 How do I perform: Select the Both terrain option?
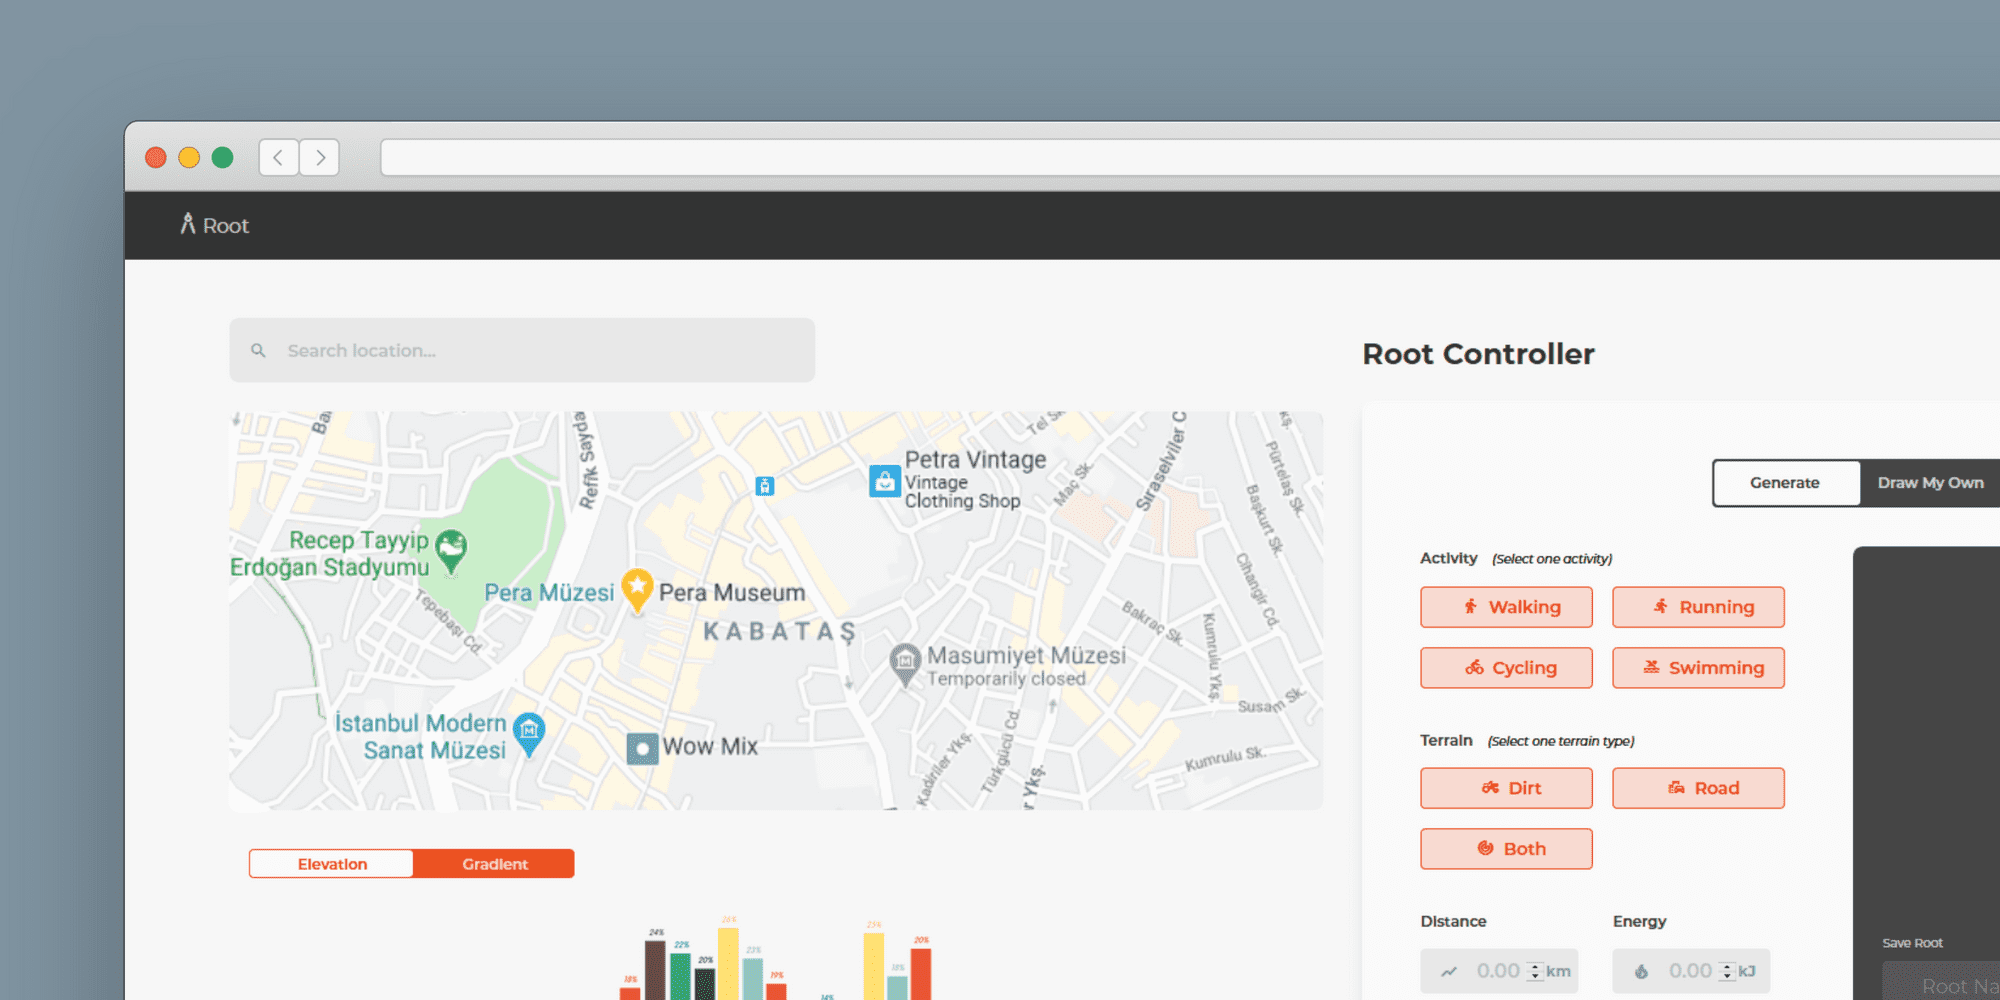[x=1506, y=849]
